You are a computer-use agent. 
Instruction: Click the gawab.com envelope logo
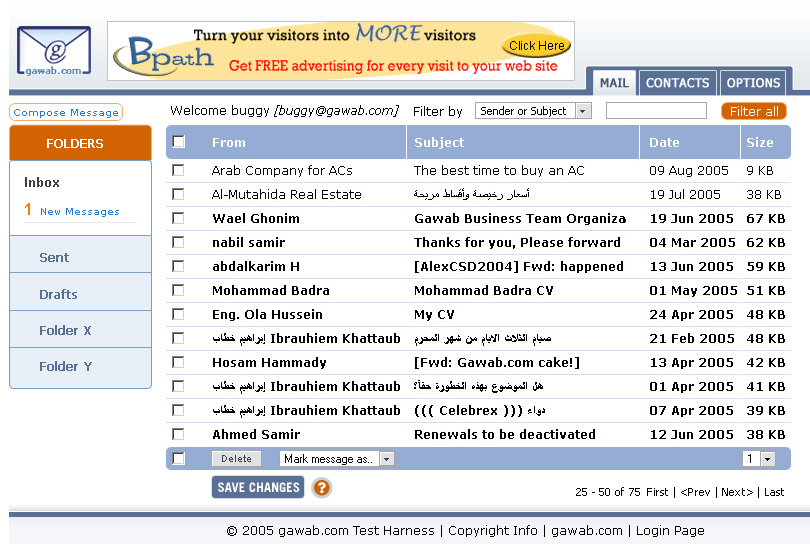[x=54, y=53]
